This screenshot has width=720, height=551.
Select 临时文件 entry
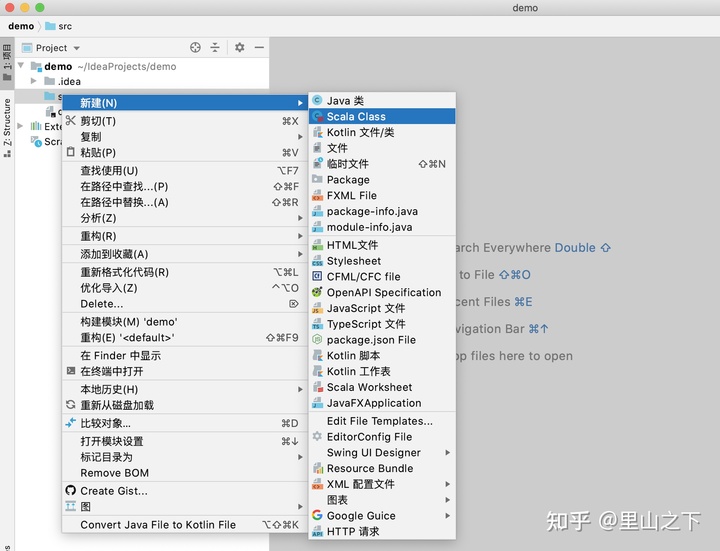382,163
